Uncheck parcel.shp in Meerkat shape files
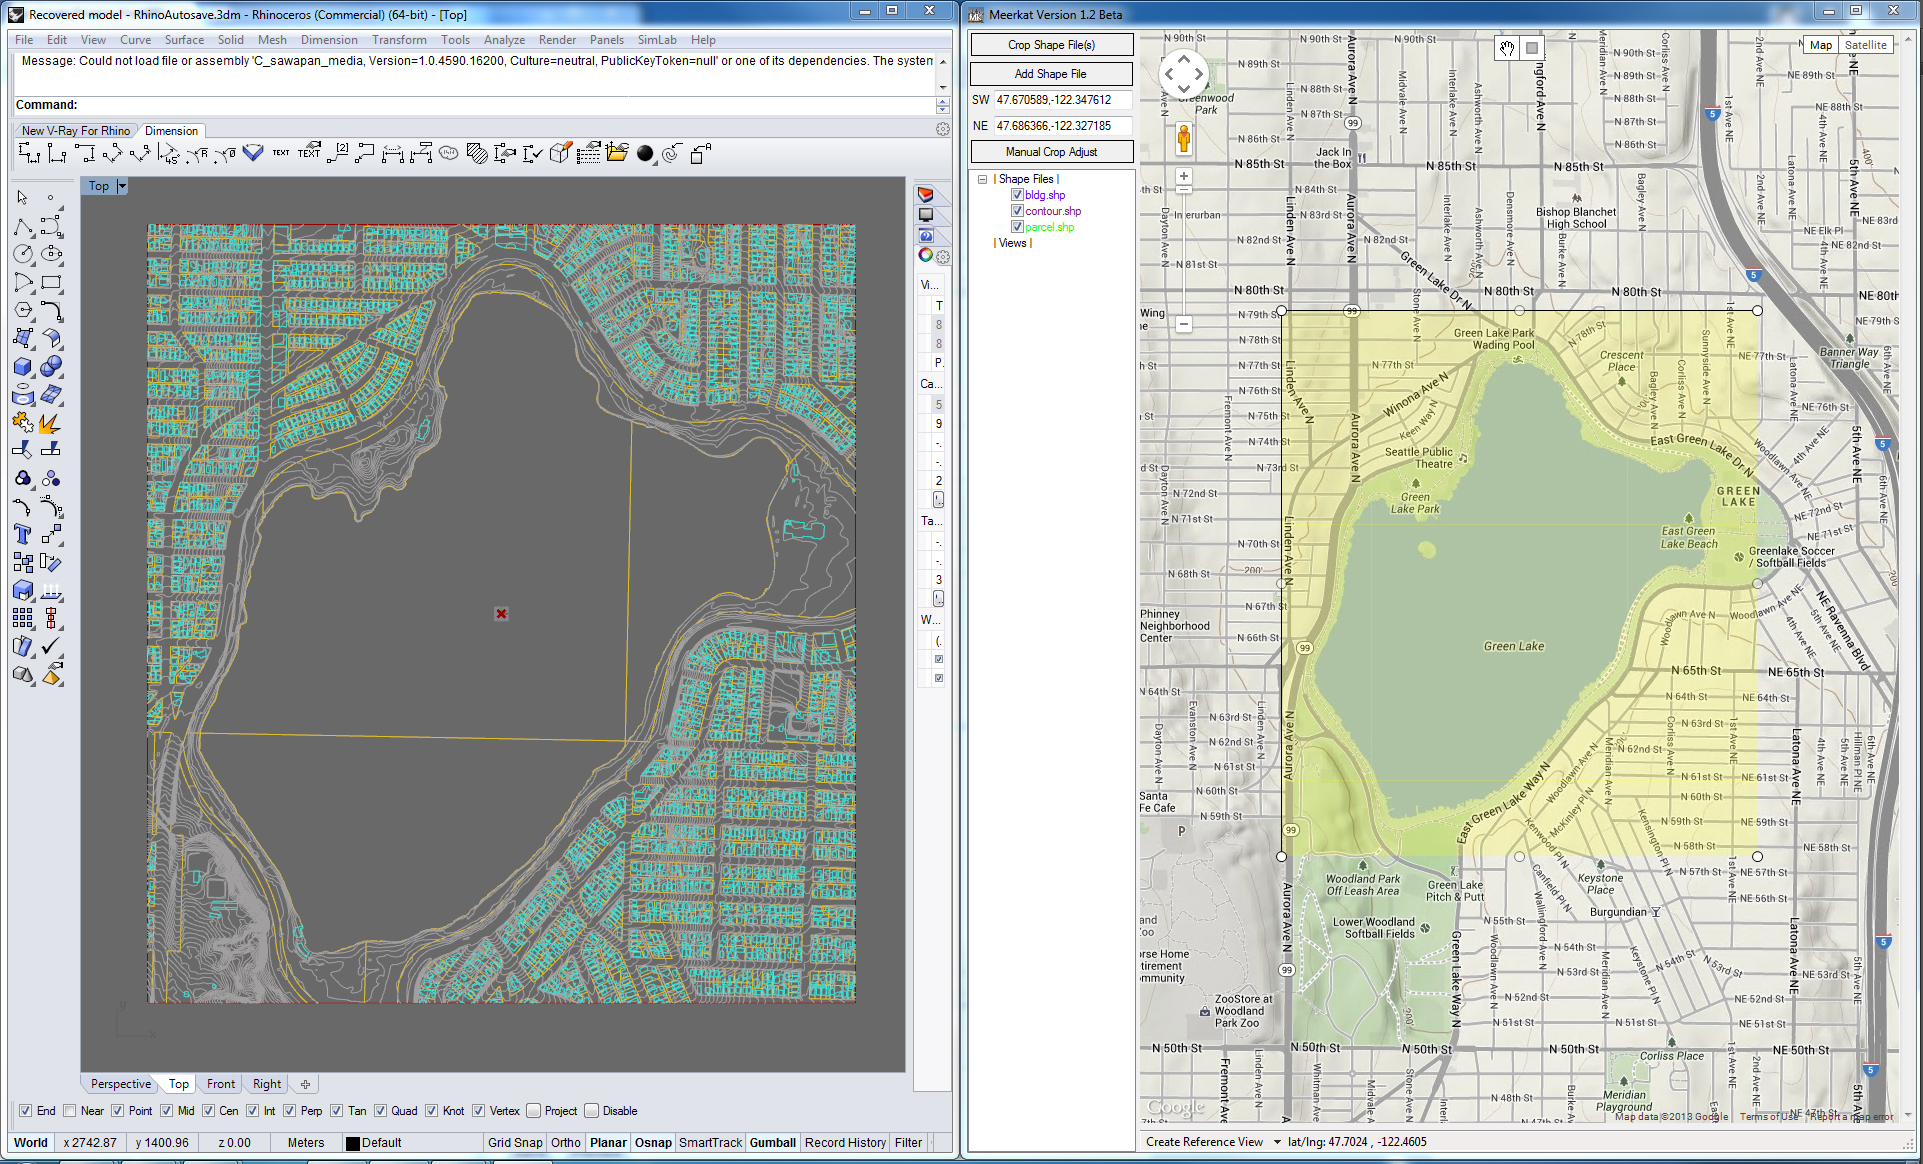1923x1164 pixels. coord(1017,227)
